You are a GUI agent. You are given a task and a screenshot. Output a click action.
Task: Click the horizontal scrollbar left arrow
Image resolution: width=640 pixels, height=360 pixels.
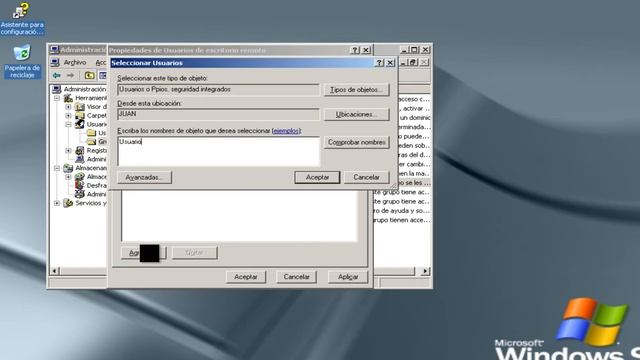pos(55,271)
